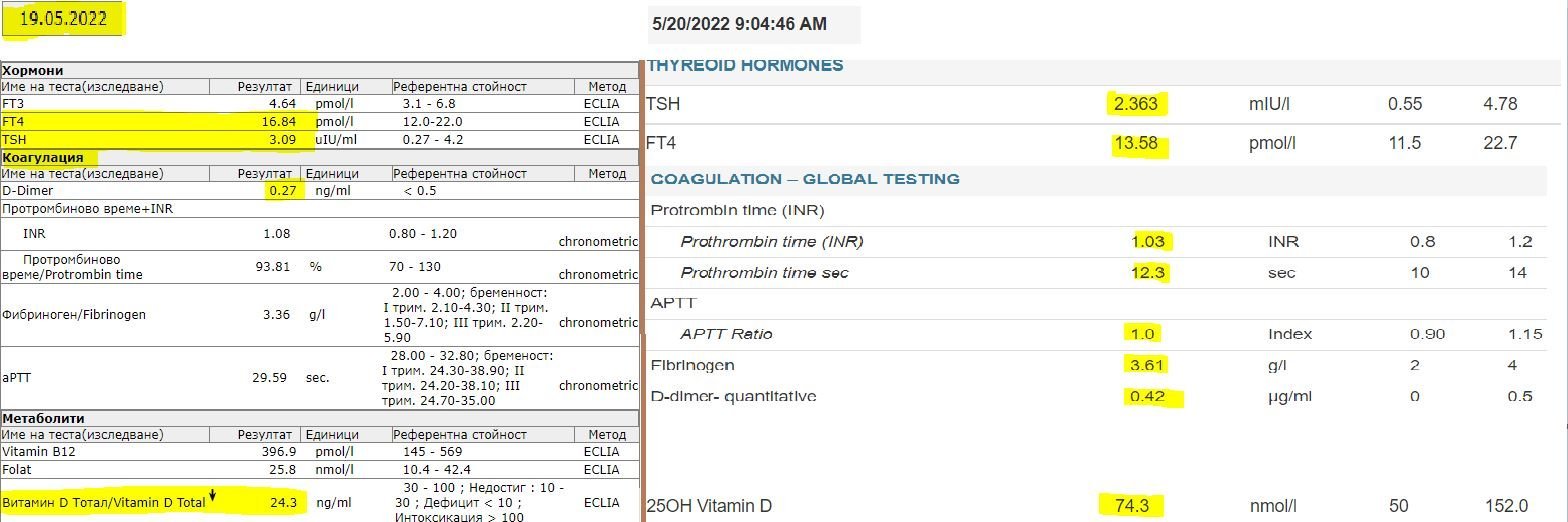
Task: Click the FT3 reference range 3.1 - 6.8
Action: pos(429,103)
